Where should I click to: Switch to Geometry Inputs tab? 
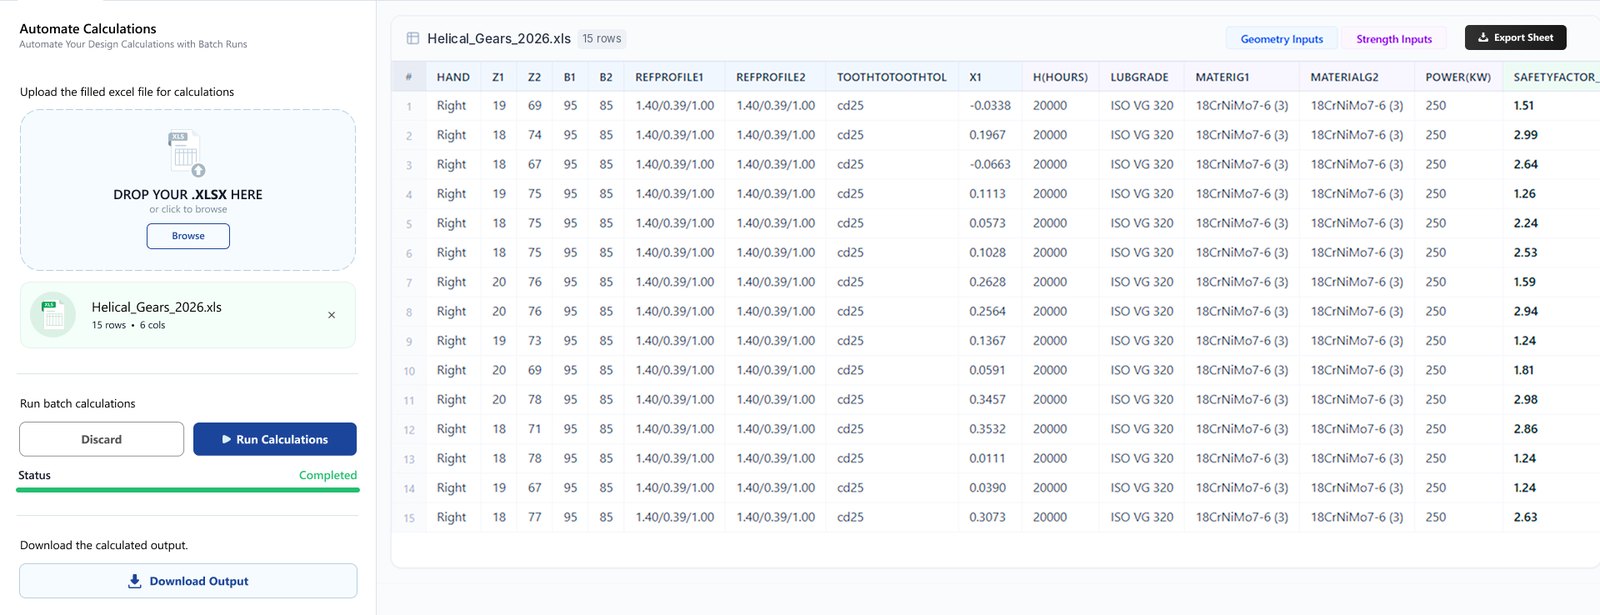[x=1281, y=39]
